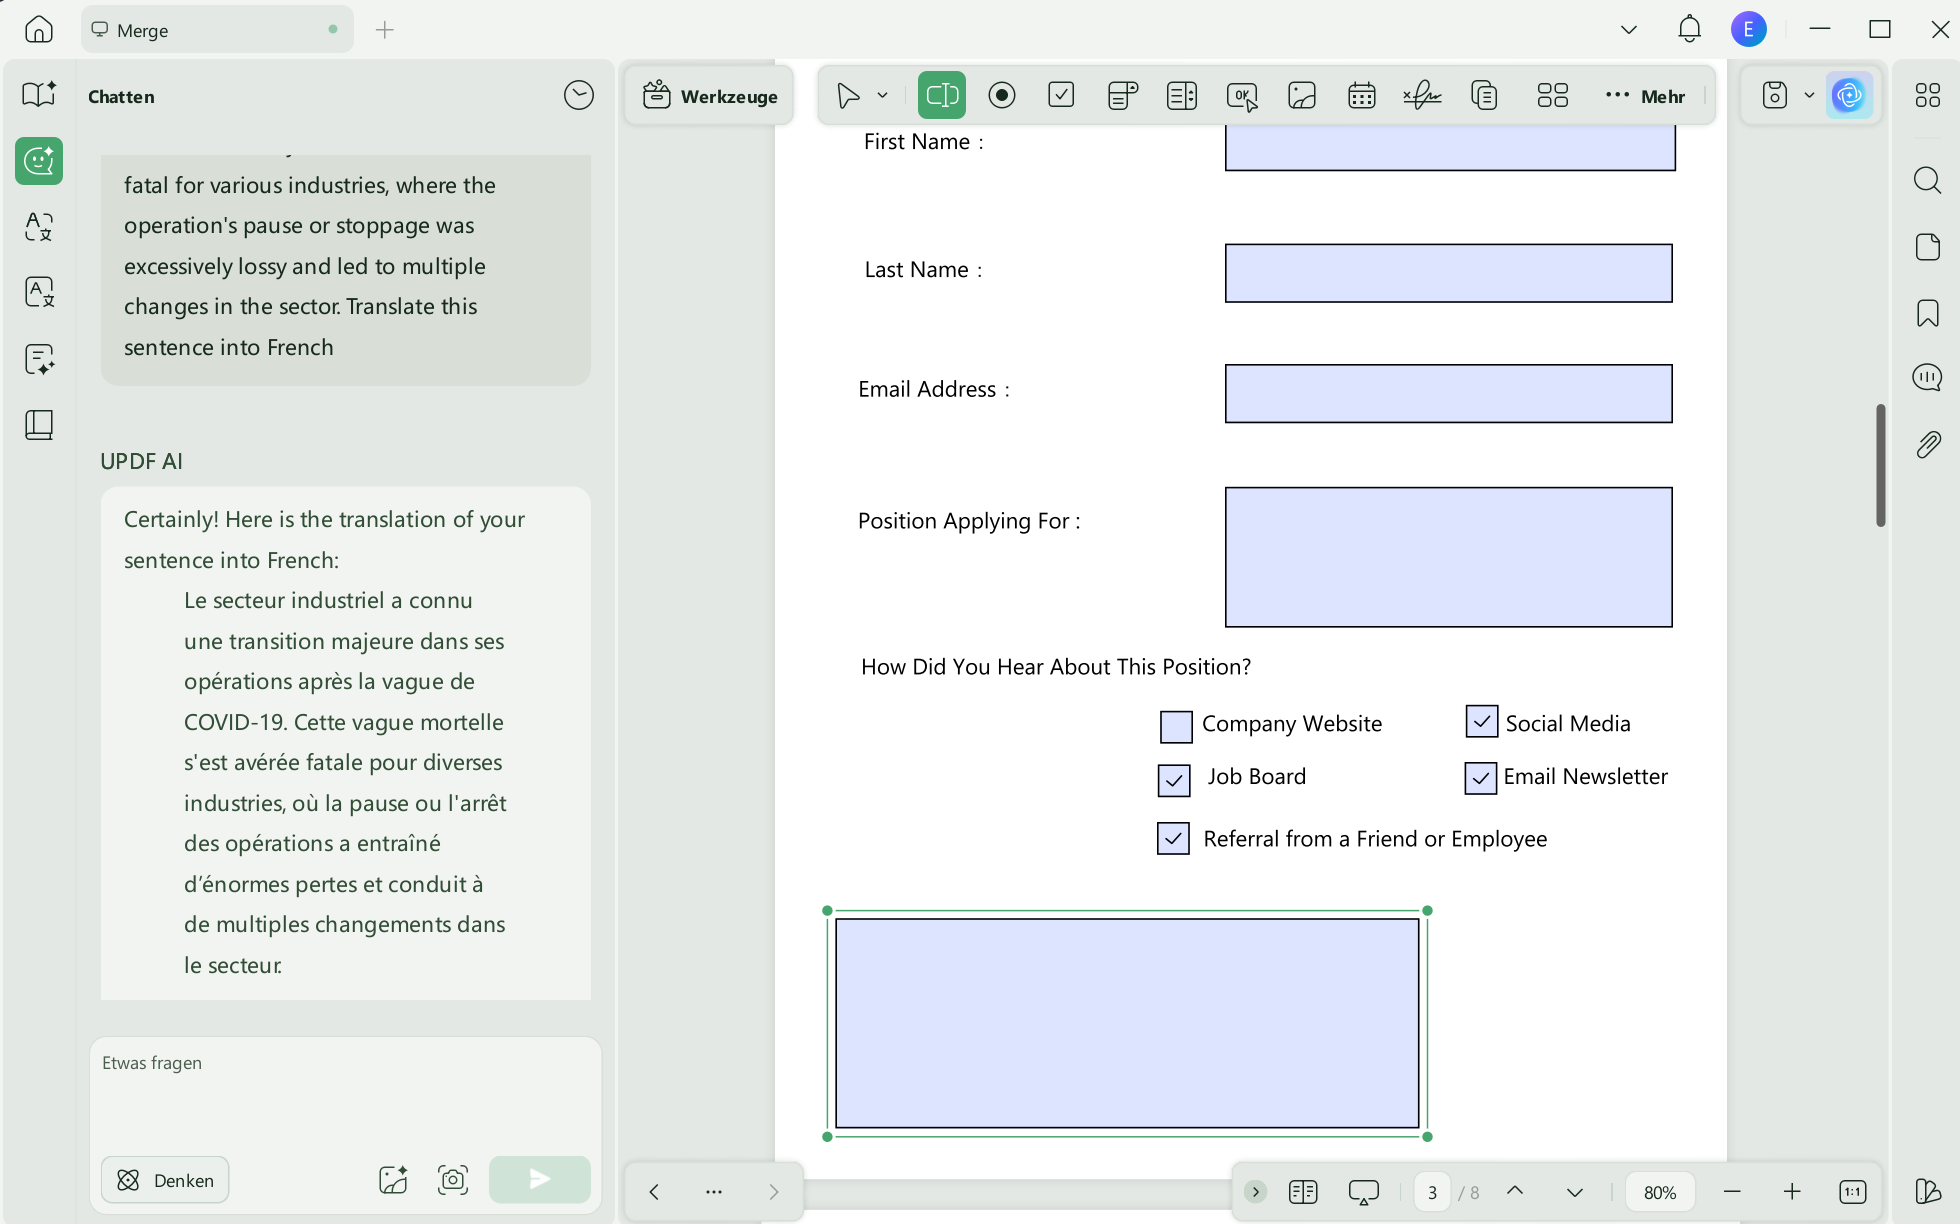Click the Email Address text field
Viewport: 1960px width, 1224px height.
[1448, 393]
